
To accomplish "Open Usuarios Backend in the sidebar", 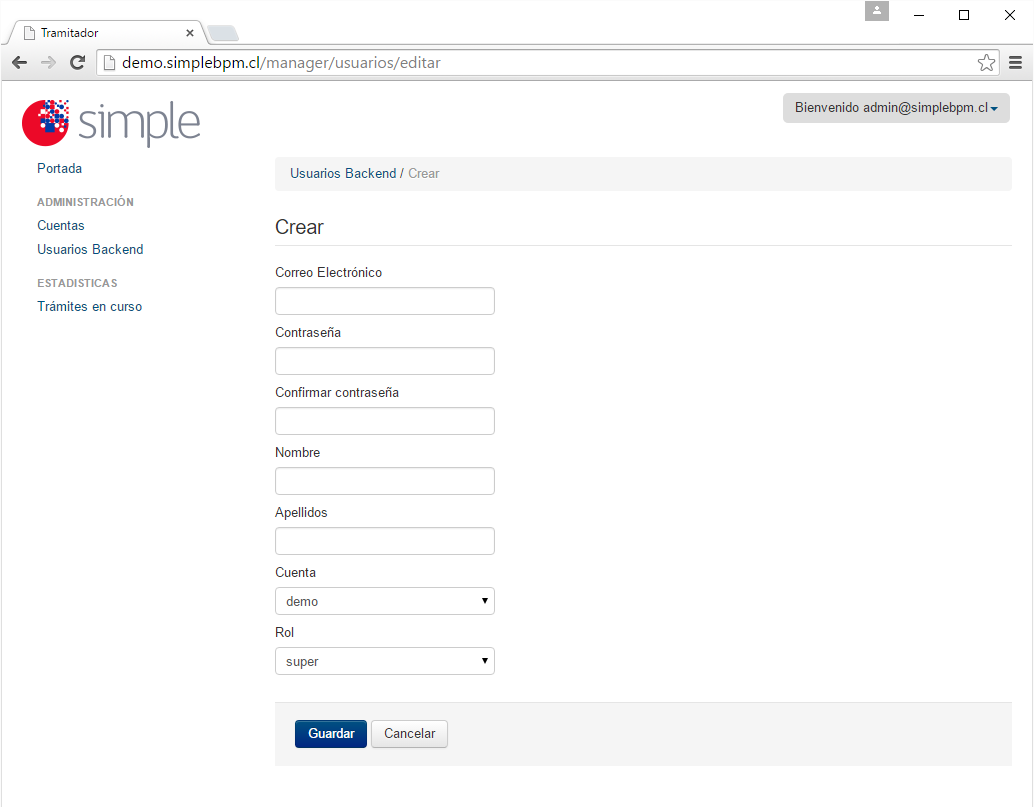I will (90, 249).
